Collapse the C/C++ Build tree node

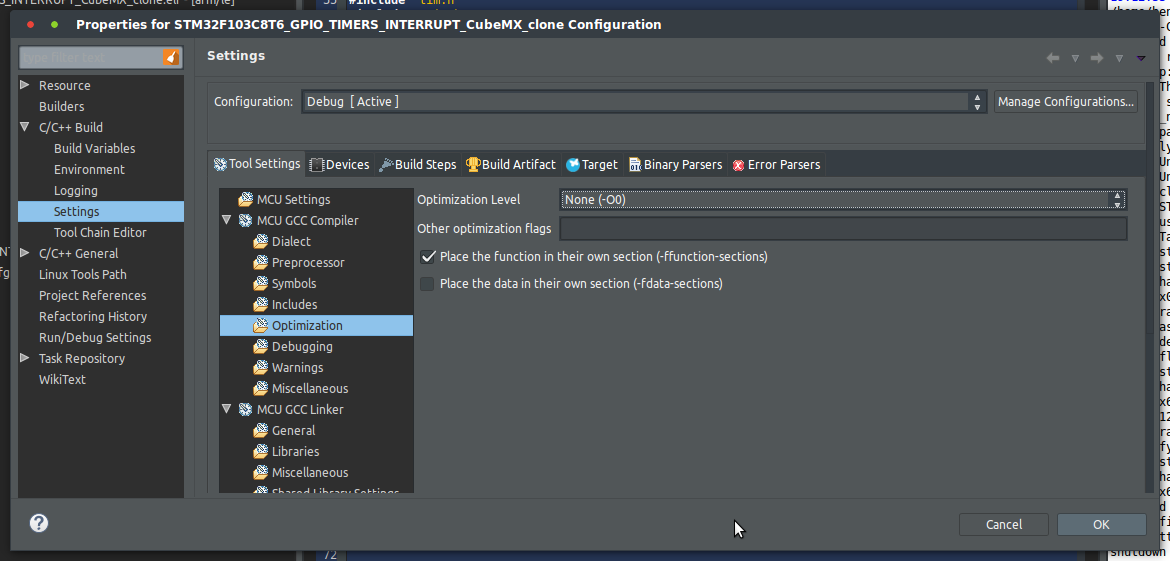point(25,128)
